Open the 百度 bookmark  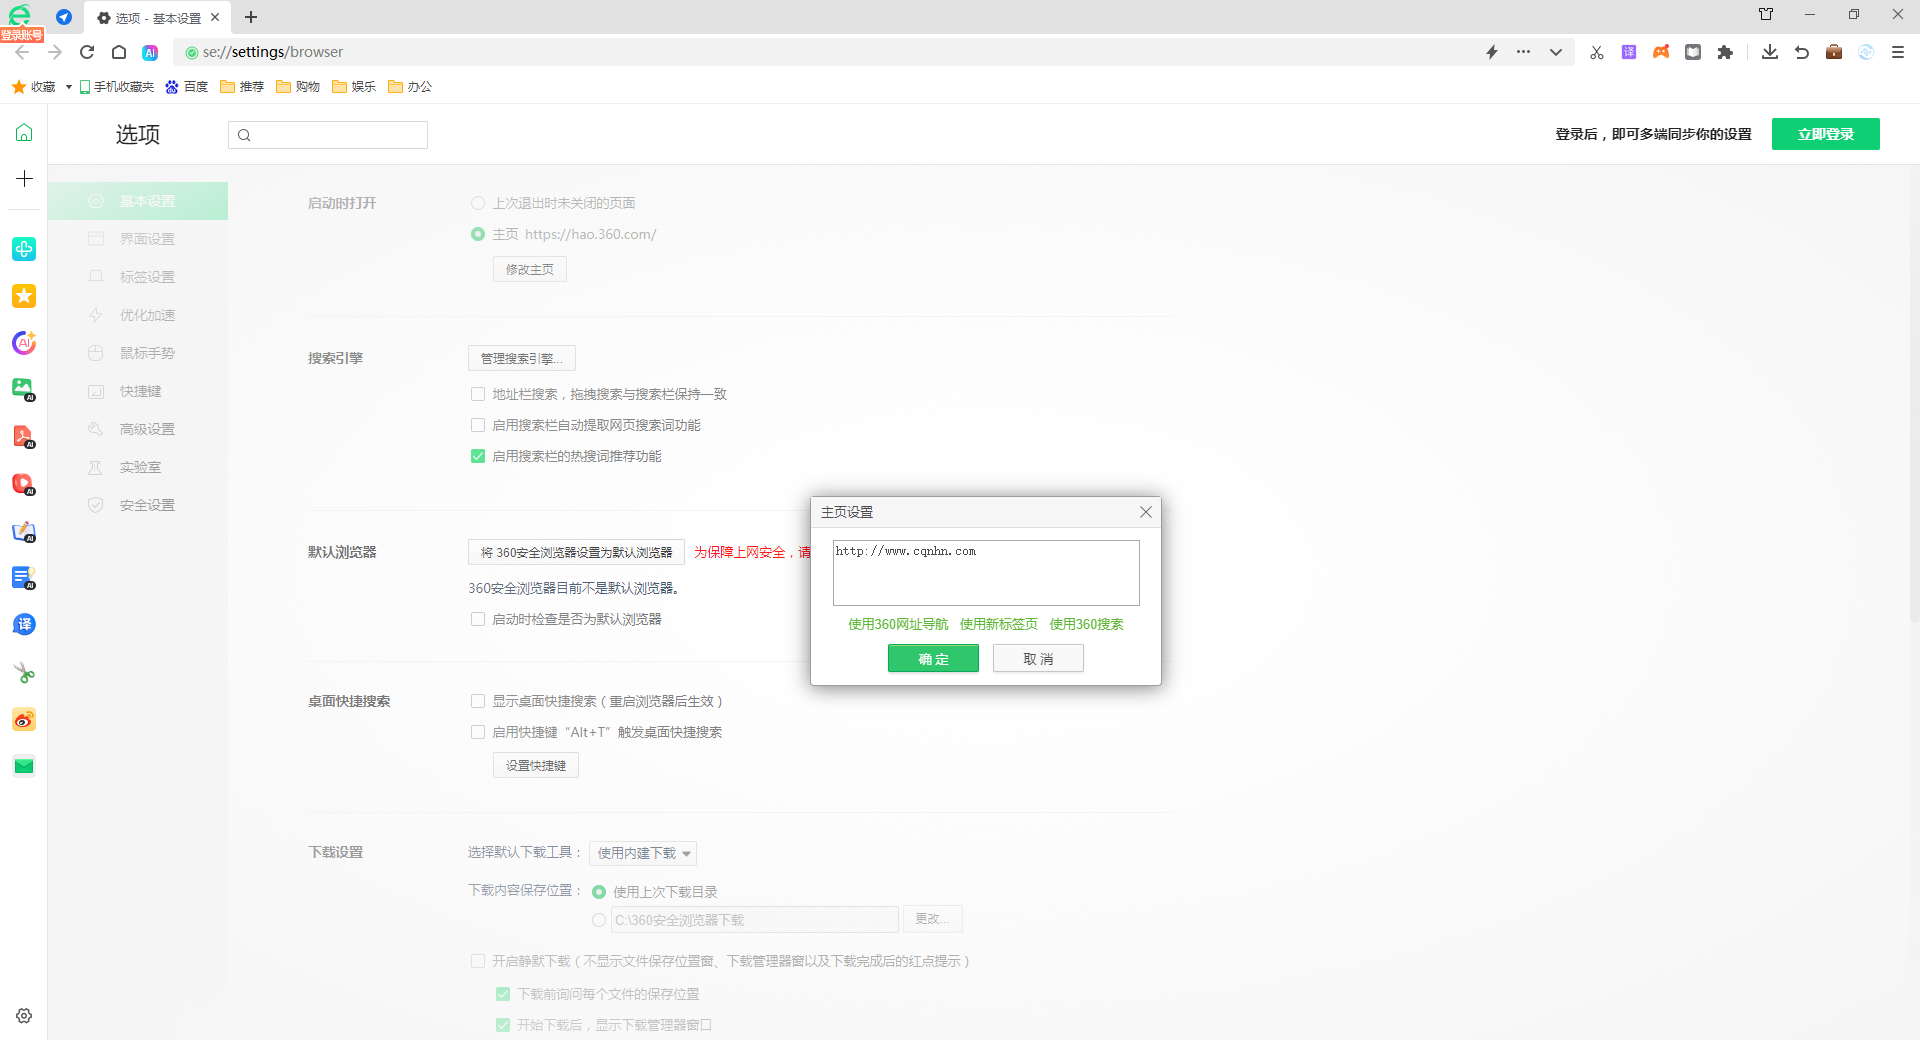click(x=187, y=87)
